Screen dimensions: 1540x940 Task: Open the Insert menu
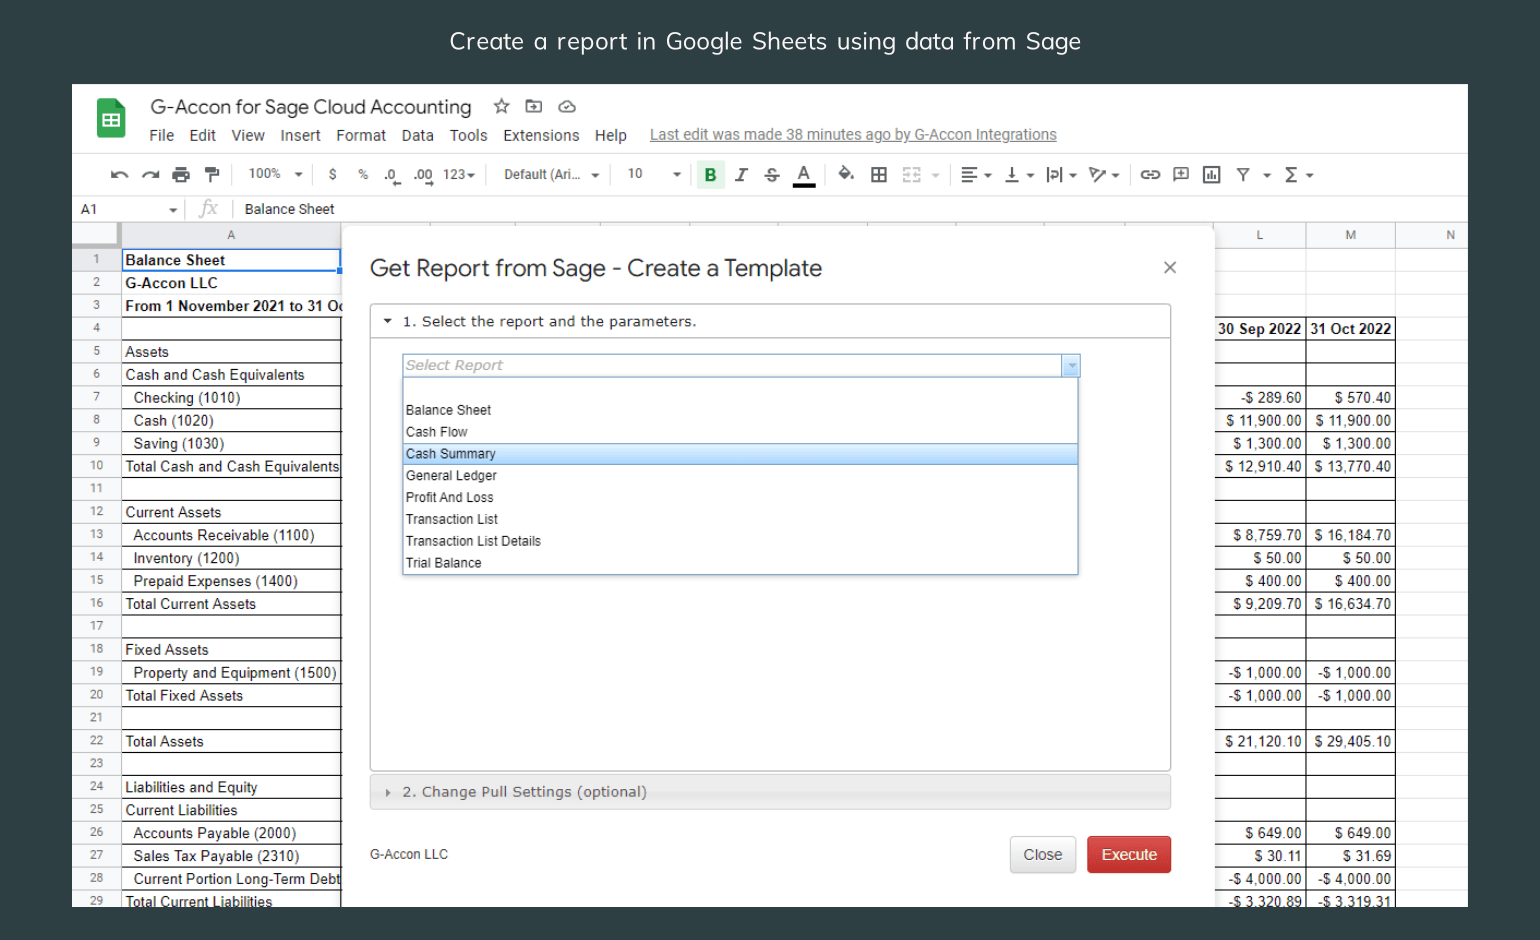[300, 136]
